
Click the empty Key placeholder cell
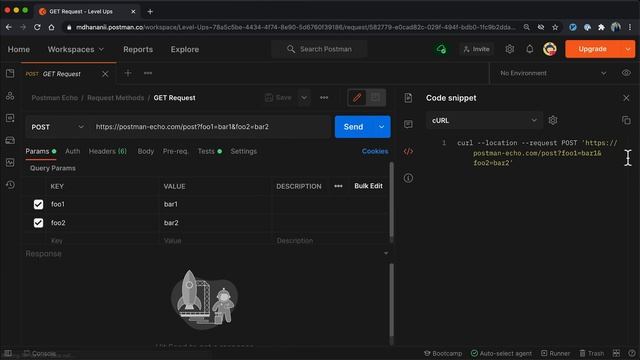point(102,241)
